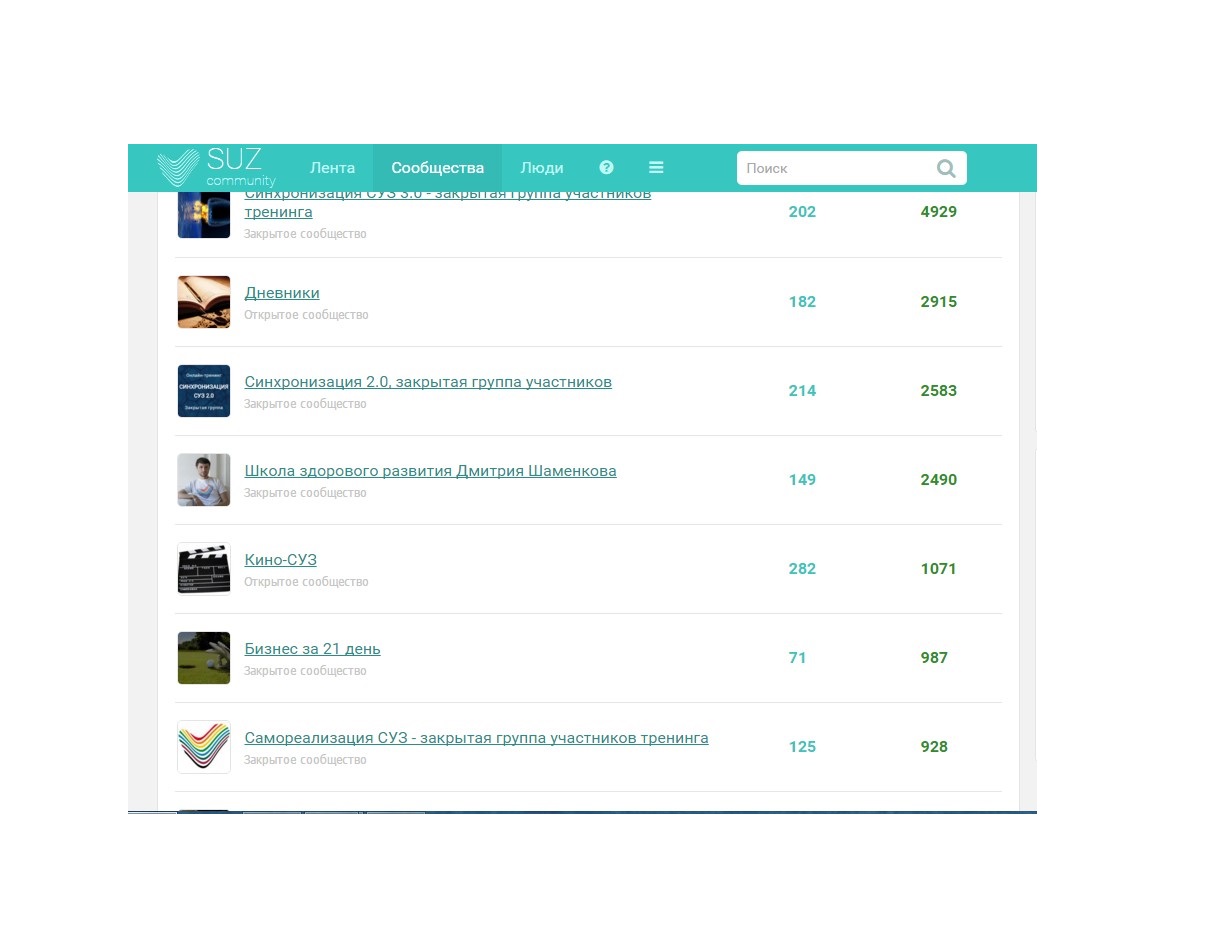
Task: Open Синхронизация 2.0 закрытая группа link
Action: click(x=428, y=382)
